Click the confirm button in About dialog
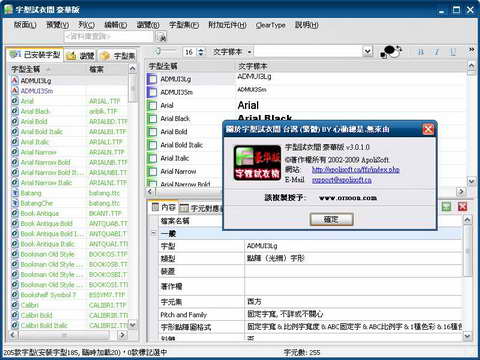The image size is (480, 360). click(331, 219)
